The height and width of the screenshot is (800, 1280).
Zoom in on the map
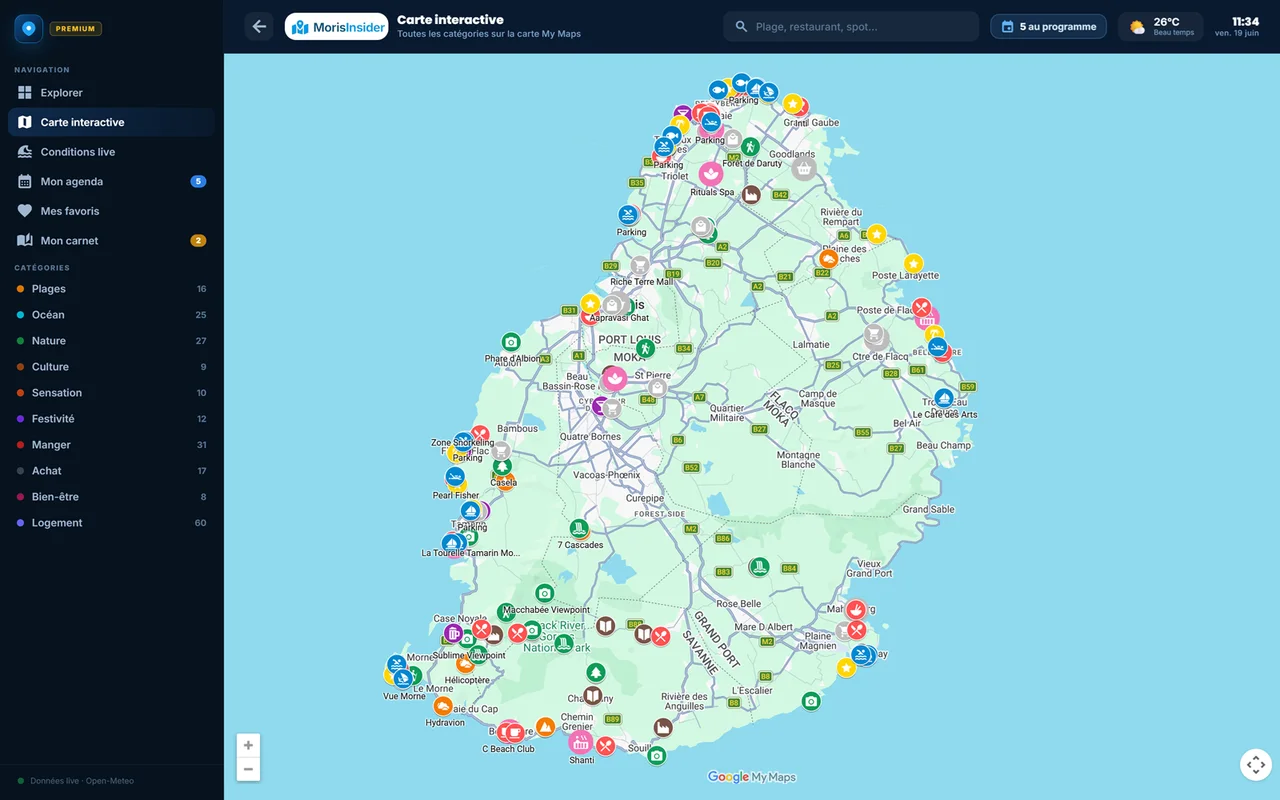coord(248,745)
